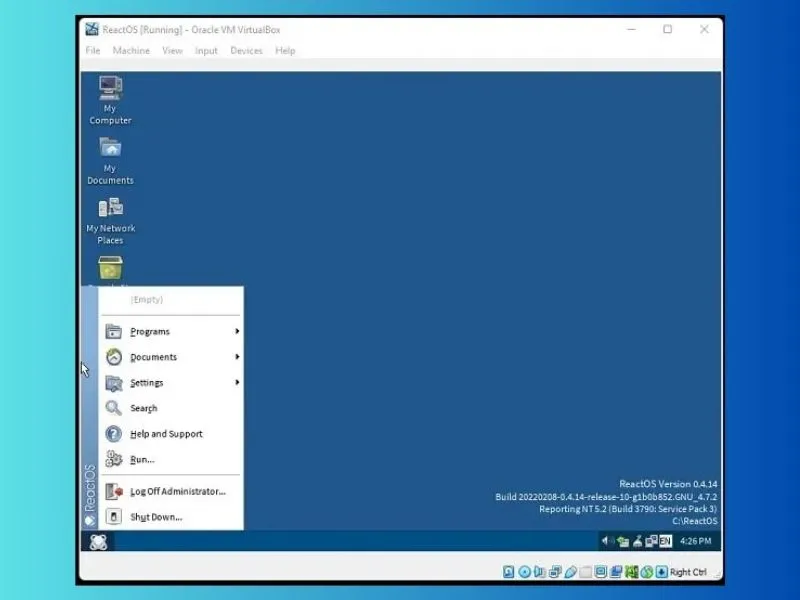Click the VirtualBox keyboard capture arrow icon
This screenshot has height=600, width=800.
point(662,572)
